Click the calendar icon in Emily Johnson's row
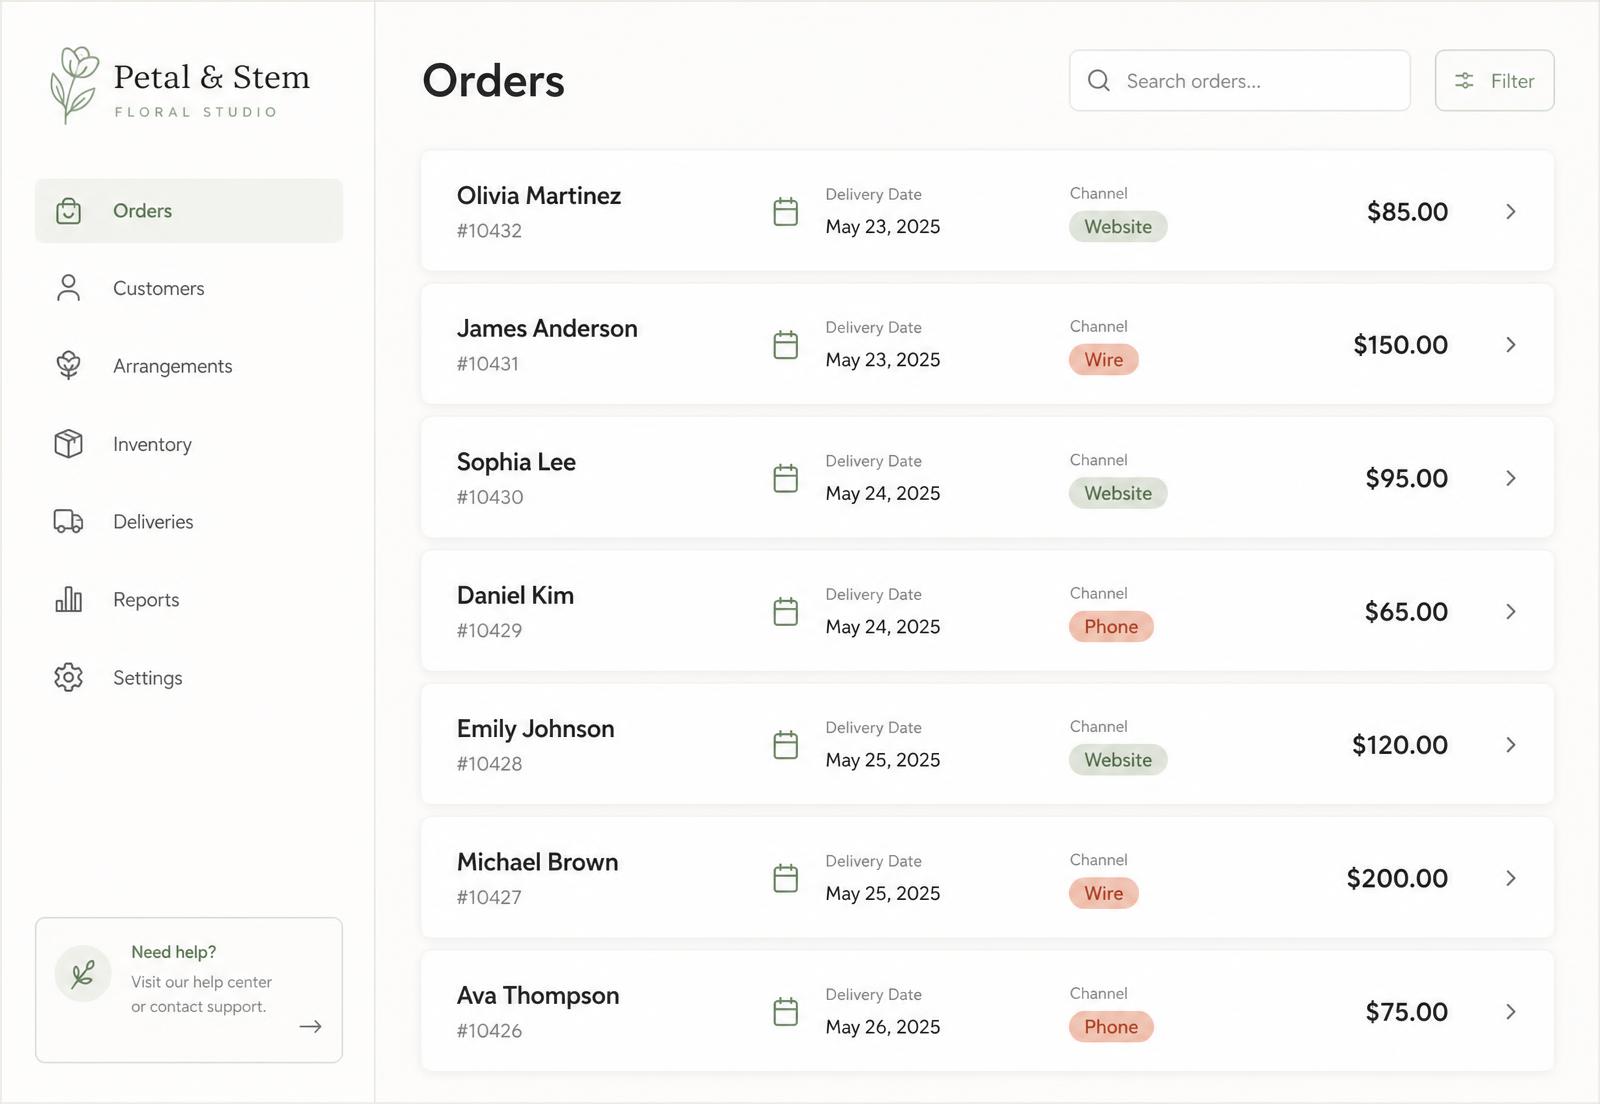This screenshot has height=1104, width=1600. point(786,745)
